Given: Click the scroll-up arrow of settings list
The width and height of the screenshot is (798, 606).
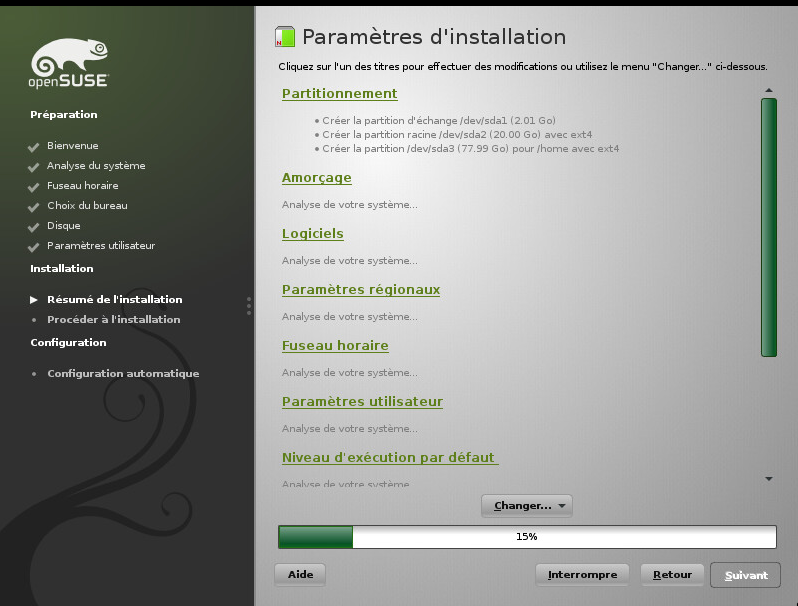Looking at the screenshot, I should (768, 90).
